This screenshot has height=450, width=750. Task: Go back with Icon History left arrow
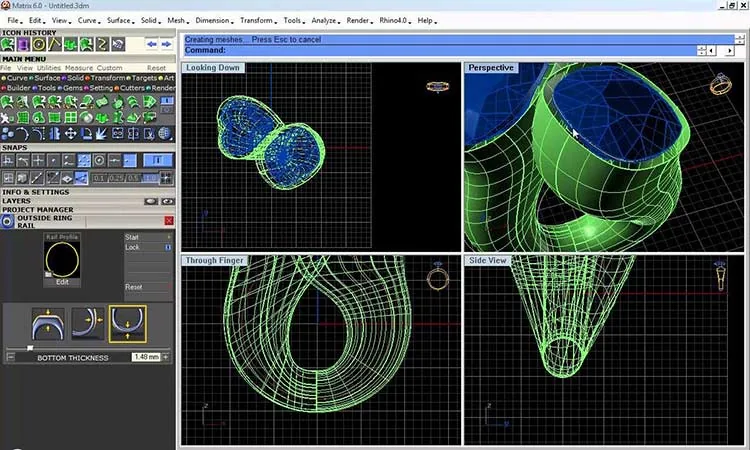(152, 44)
